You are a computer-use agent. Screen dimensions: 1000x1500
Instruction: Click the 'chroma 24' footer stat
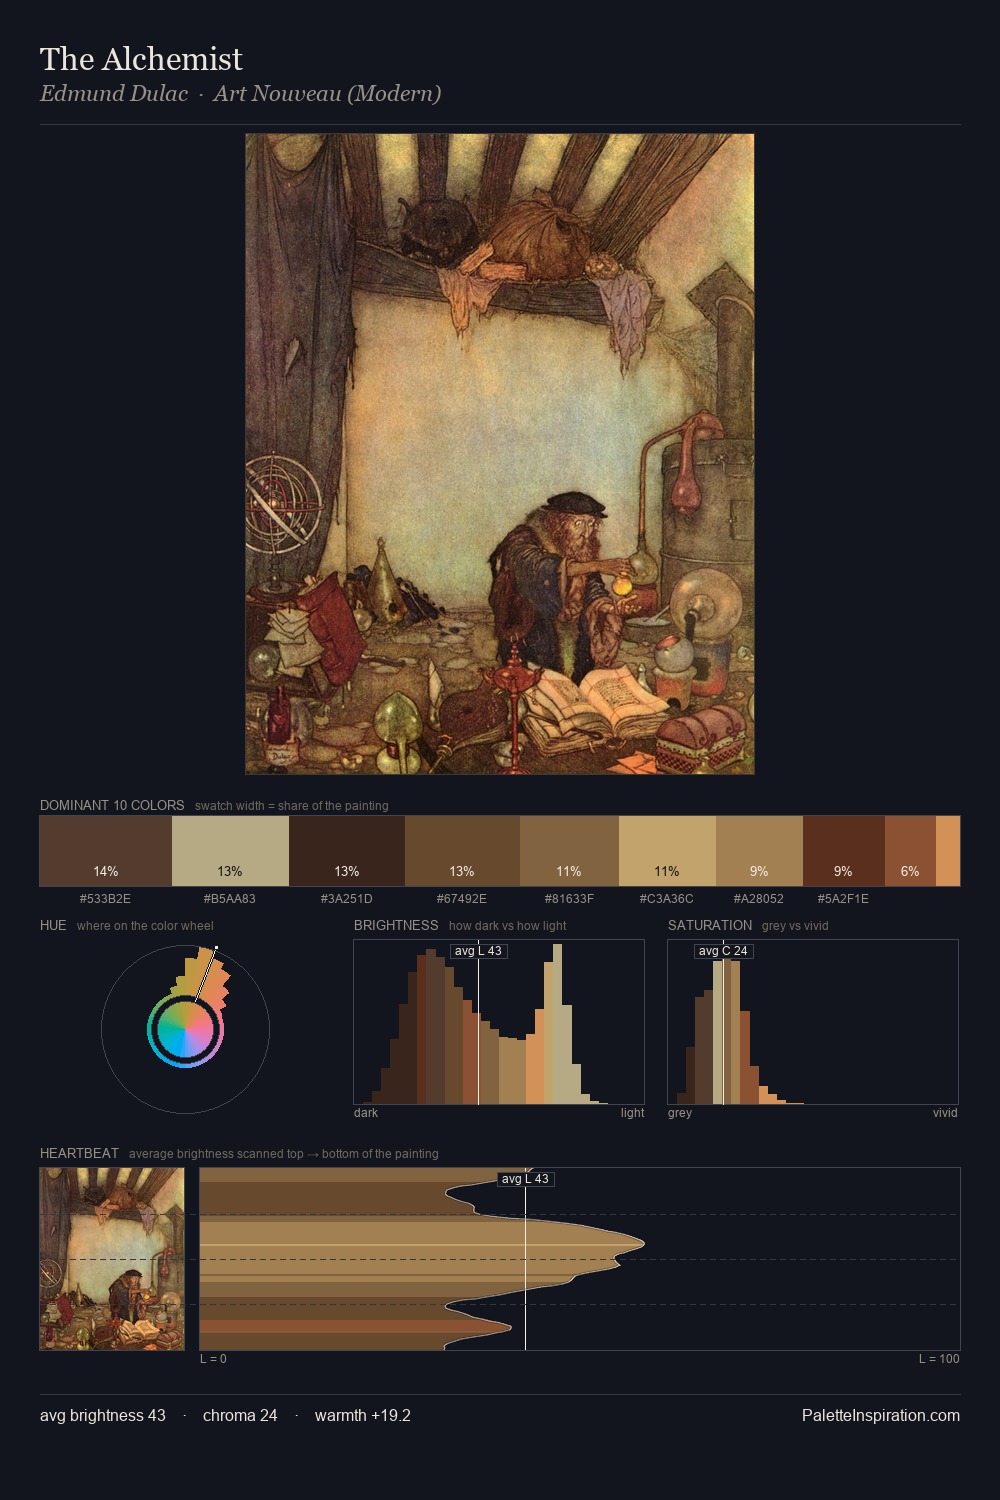point(240,1415)
